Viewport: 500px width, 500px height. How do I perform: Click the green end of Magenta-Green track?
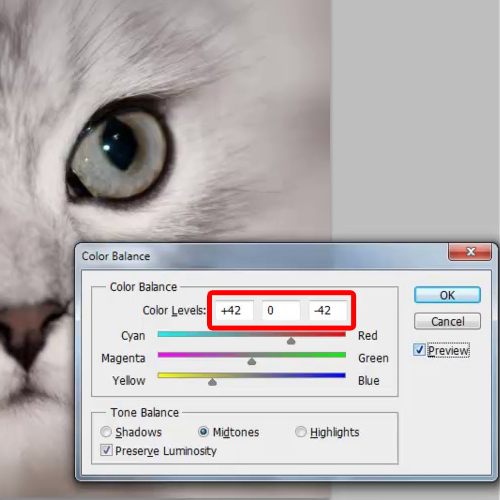coord(340,355)
